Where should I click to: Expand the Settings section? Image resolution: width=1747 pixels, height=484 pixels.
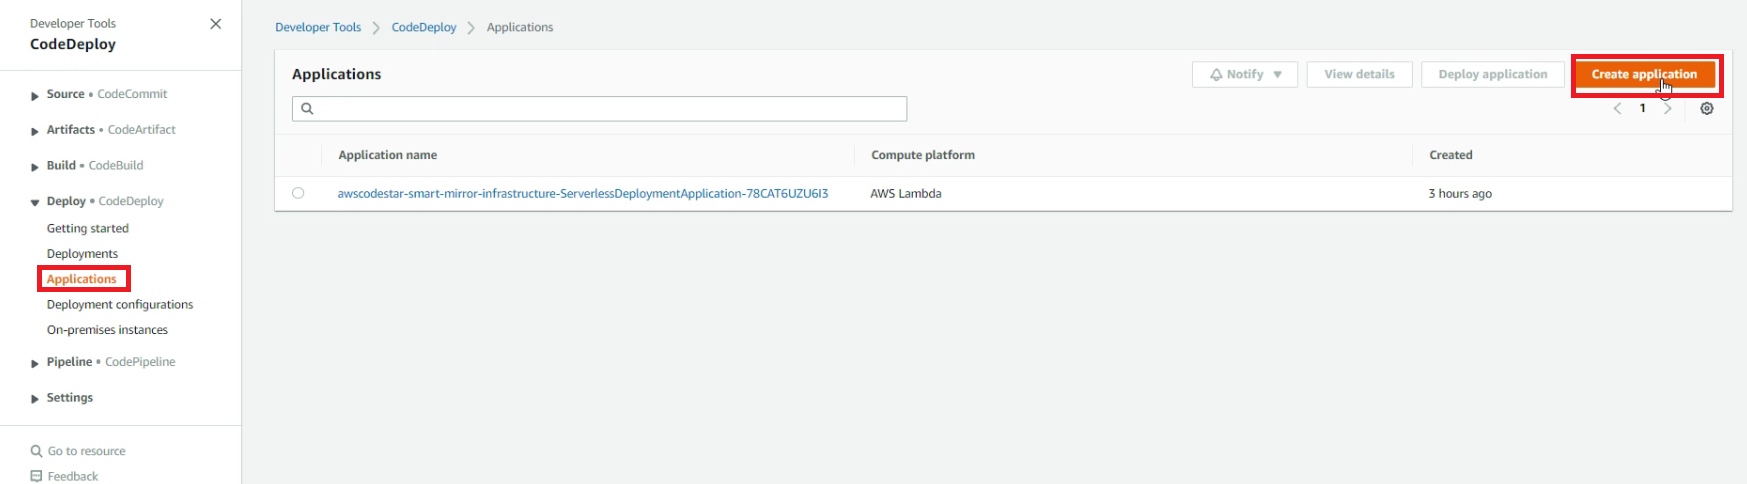click(35, 399)
